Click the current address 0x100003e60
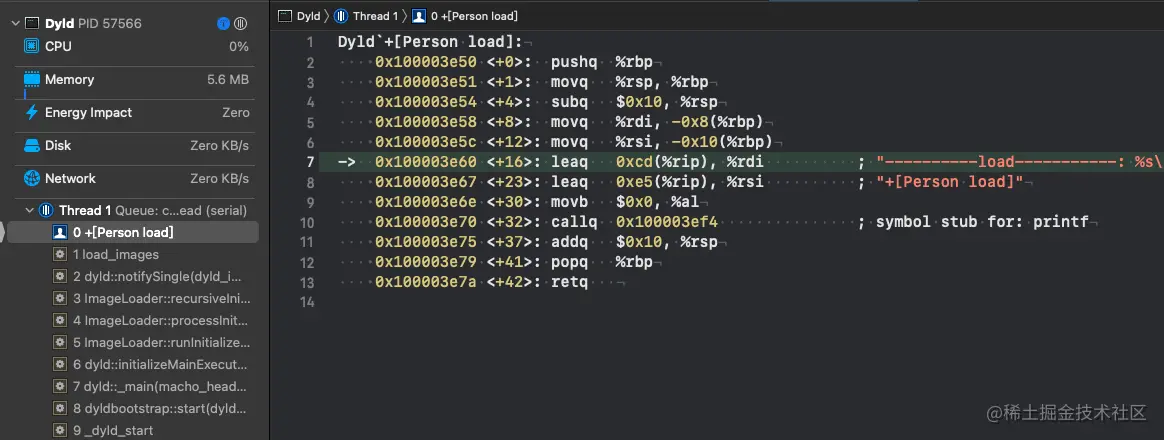The image size is (1164, 440). [425, 162]
